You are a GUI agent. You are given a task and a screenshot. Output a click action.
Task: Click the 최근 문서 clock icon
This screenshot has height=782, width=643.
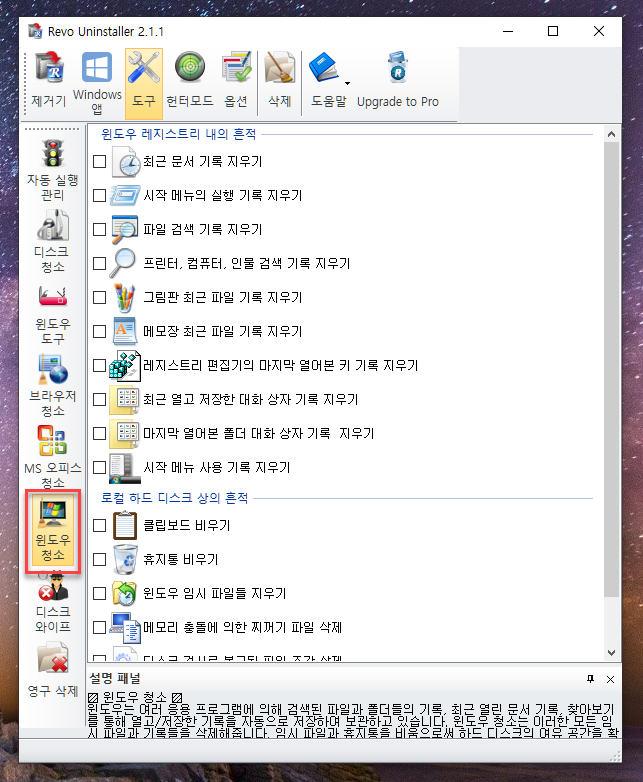125,162
